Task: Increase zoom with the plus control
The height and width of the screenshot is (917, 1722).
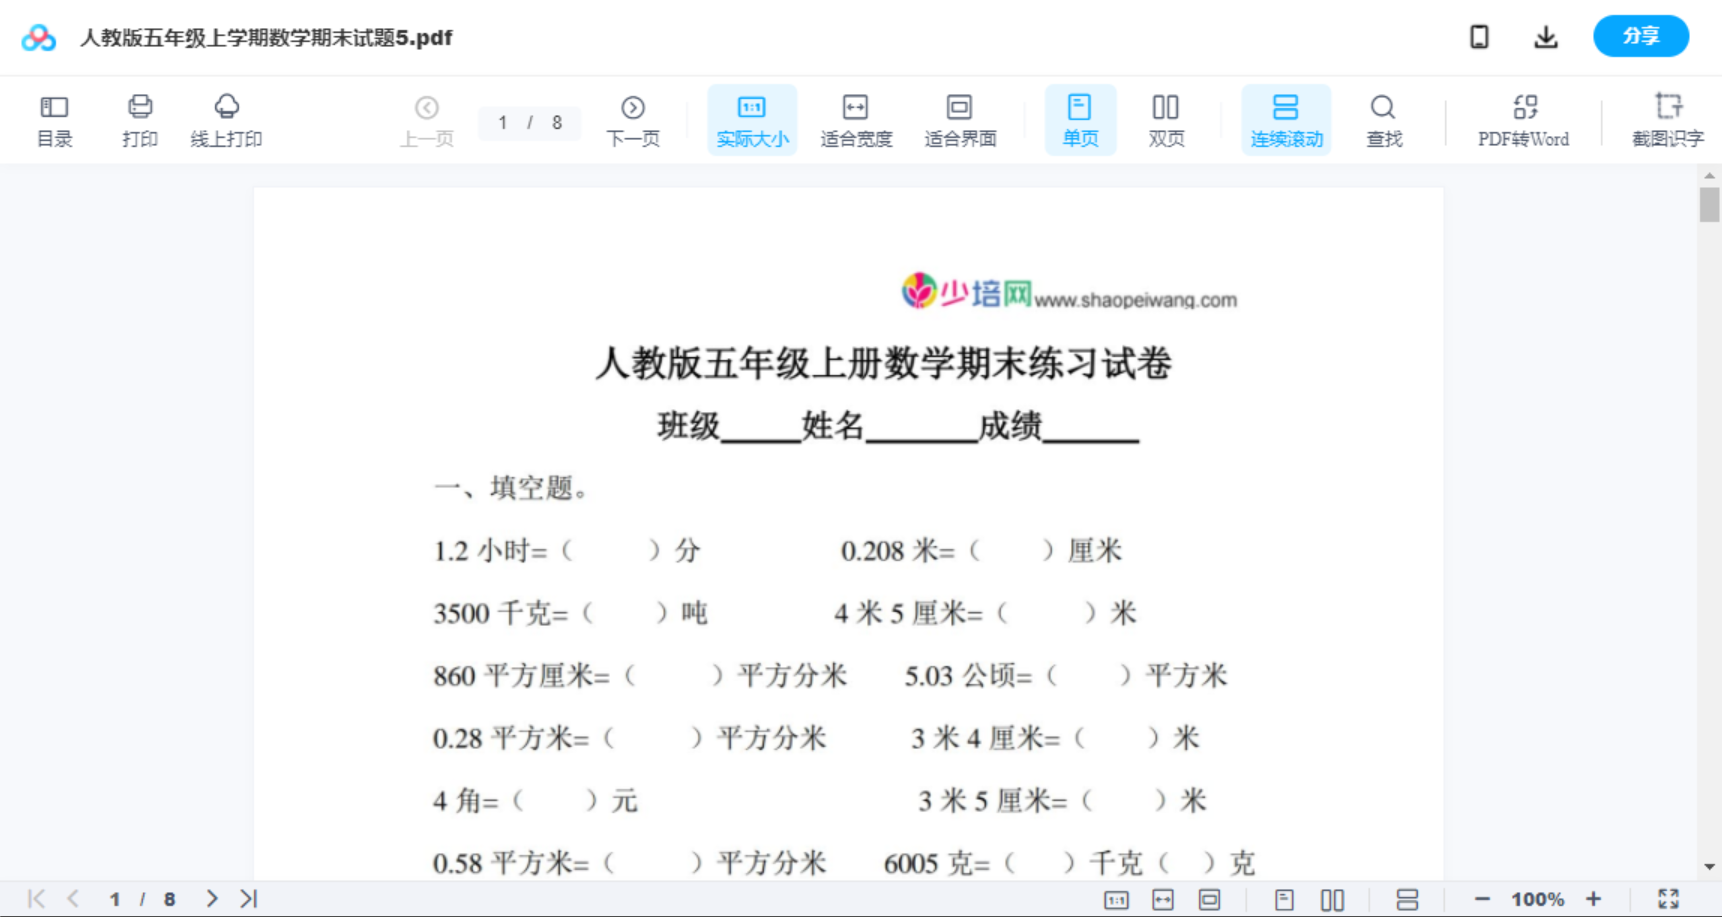Action: coord(1594,898)
